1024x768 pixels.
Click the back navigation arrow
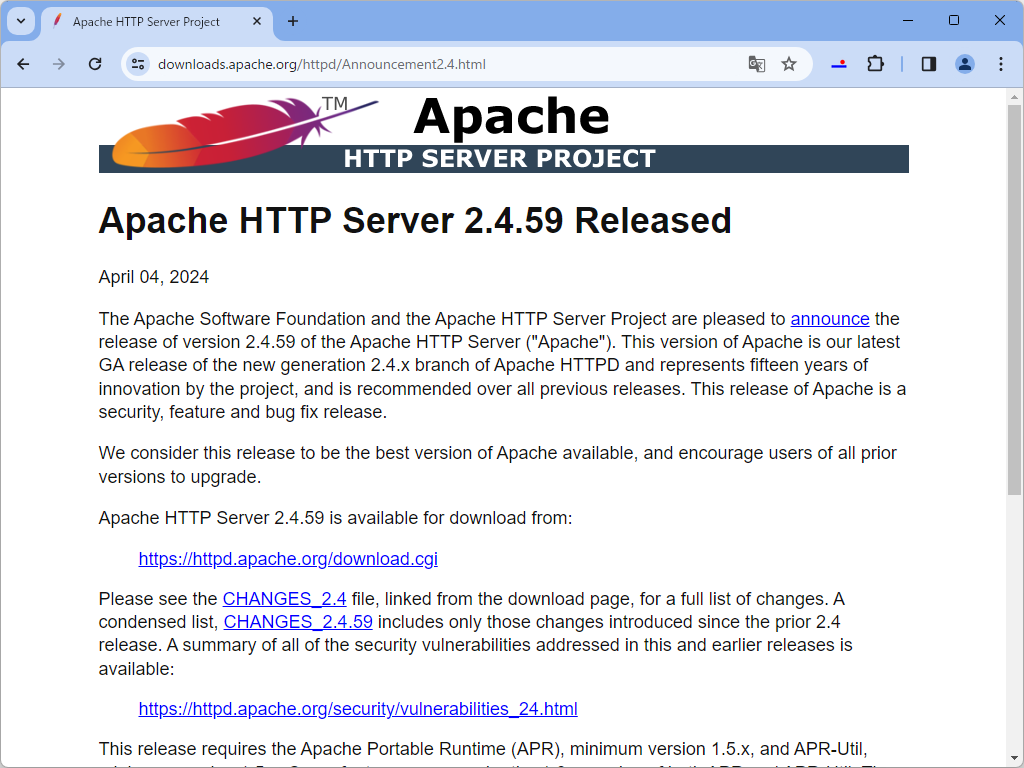pyautogui.click(x=23, y=63)
